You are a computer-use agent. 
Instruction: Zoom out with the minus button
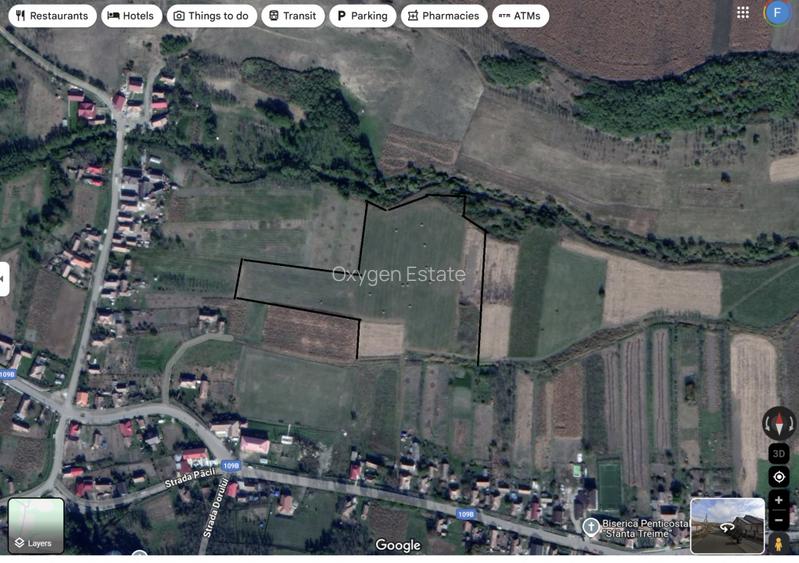tap(779, 520)
